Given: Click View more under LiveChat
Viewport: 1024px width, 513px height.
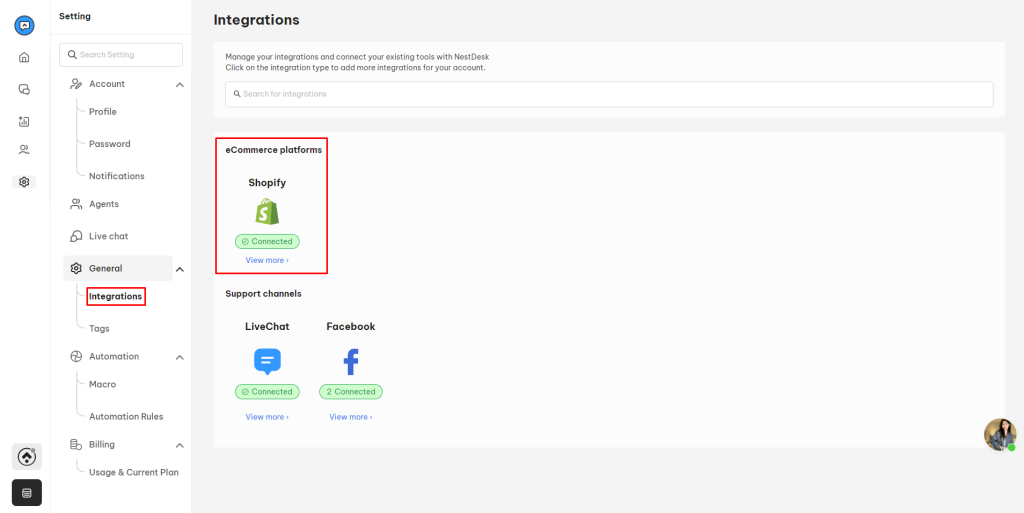Looking at the screenshot, I should click(267, 417).
